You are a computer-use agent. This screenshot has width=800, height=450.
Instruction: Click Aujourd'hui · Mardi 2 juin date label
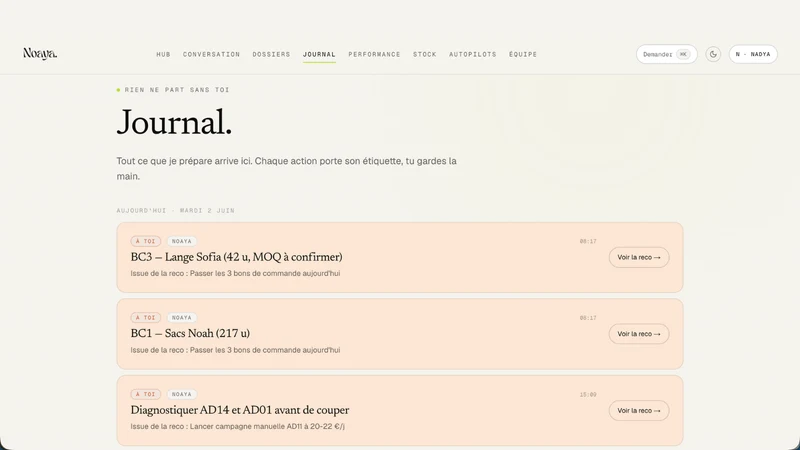coord(176,210)
